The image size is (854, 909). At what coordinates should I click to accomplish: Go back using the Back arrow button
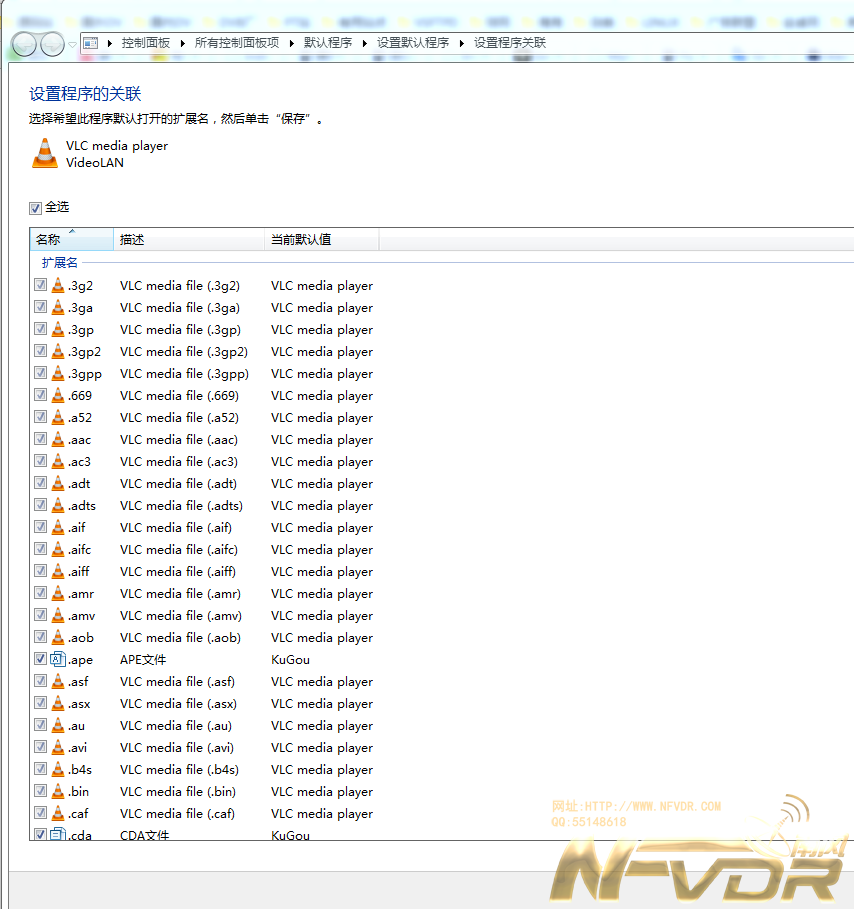tap(25, 44)
